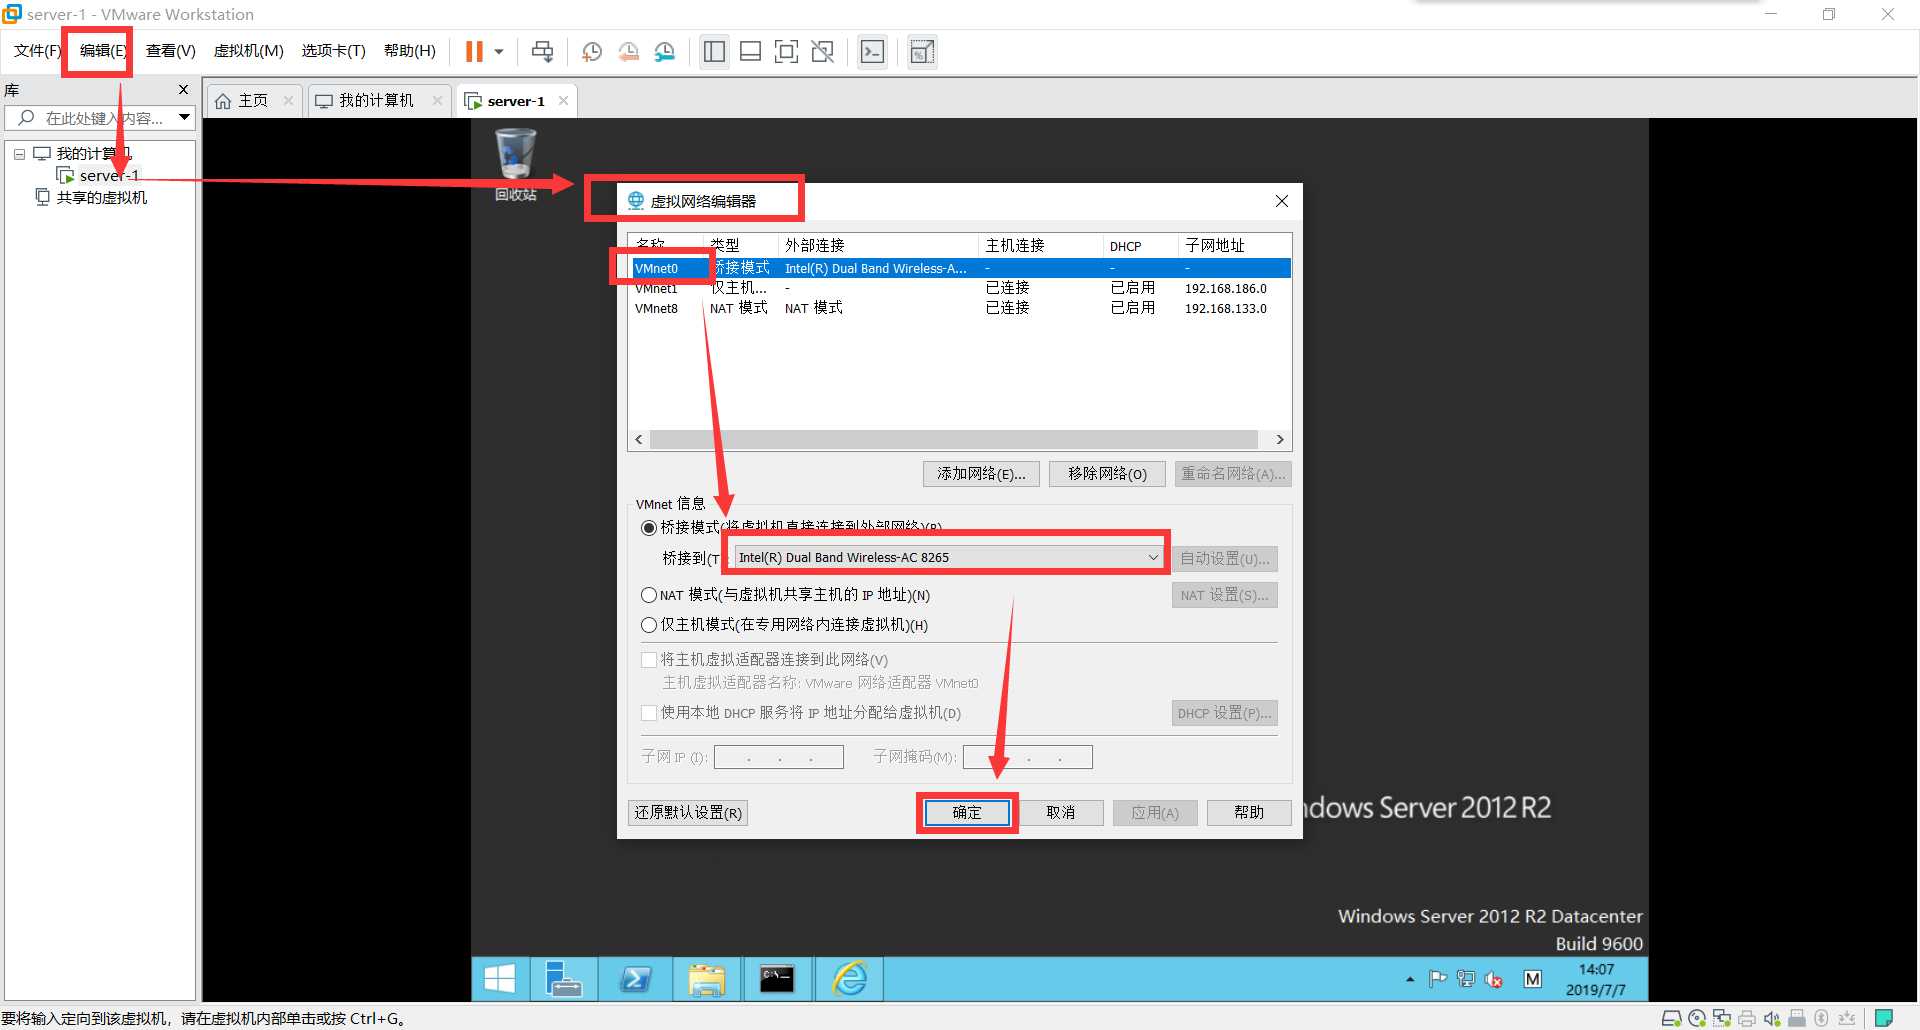The width and height of the screenshot is (1920, 1030).
Task: Collapse the My Computer tree node
Action: click(19, 154)
